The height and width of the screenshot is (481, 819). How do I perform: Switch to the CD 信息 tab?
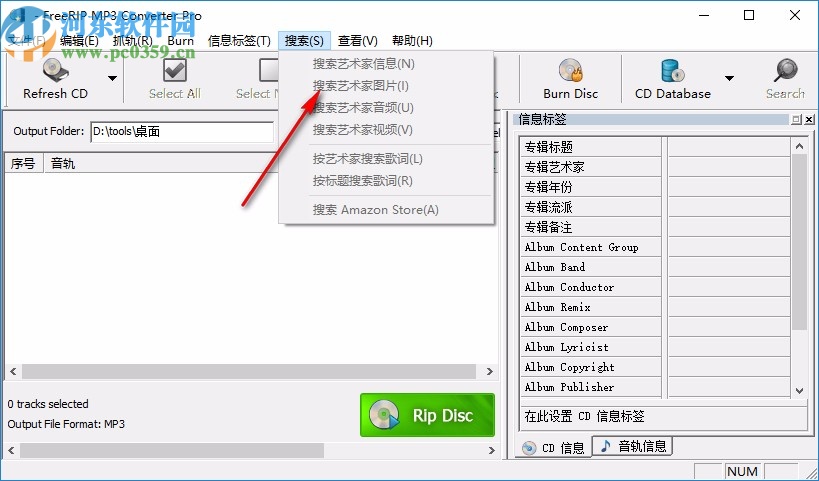tap(554, 448)
